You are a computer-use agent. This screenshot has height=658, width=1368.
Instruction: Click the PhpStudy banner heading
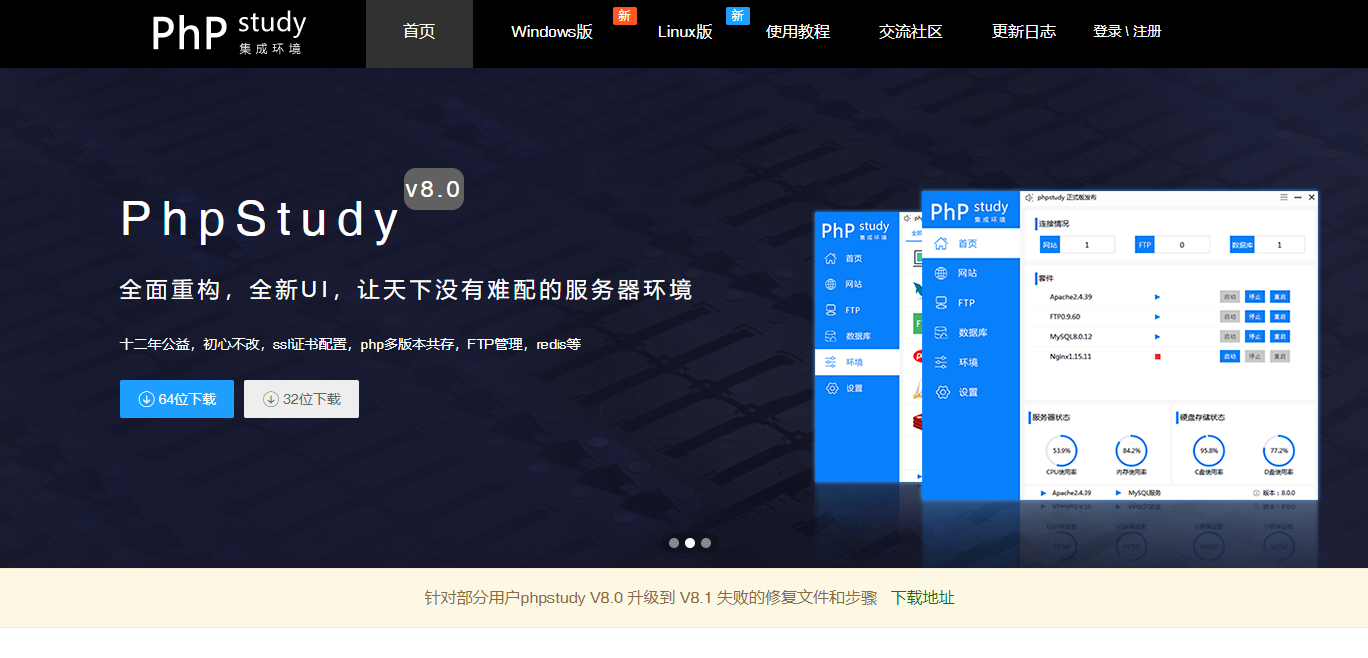[260, 220]
